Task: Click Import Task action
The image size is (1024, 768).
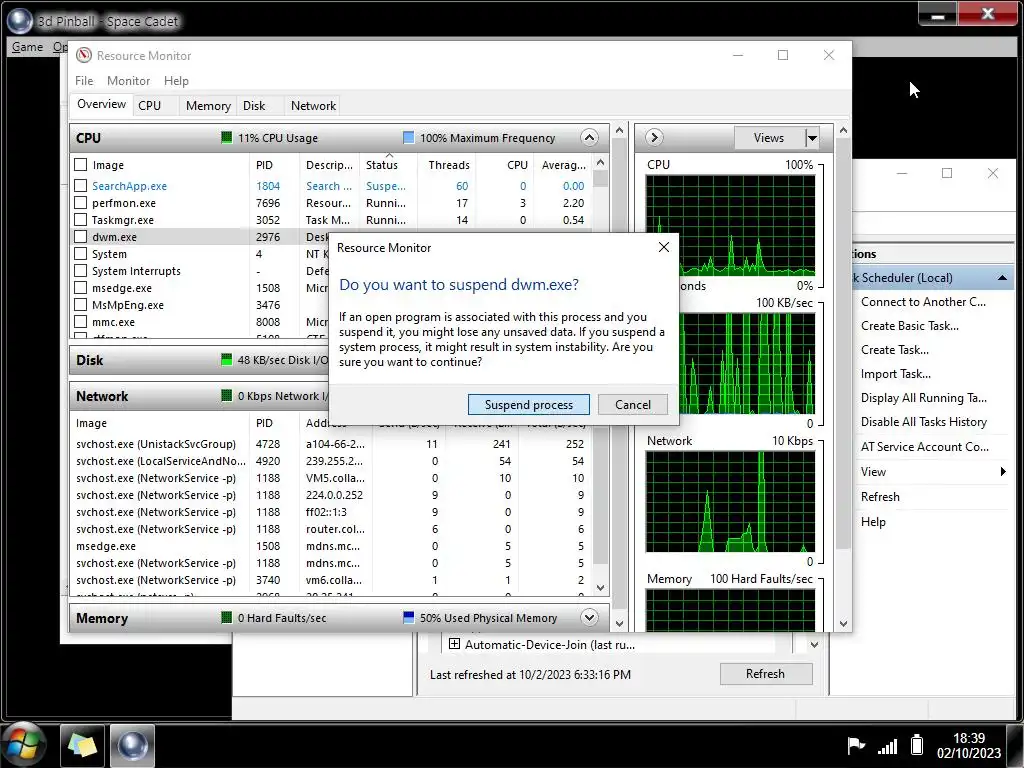Action: pos(895,374)
